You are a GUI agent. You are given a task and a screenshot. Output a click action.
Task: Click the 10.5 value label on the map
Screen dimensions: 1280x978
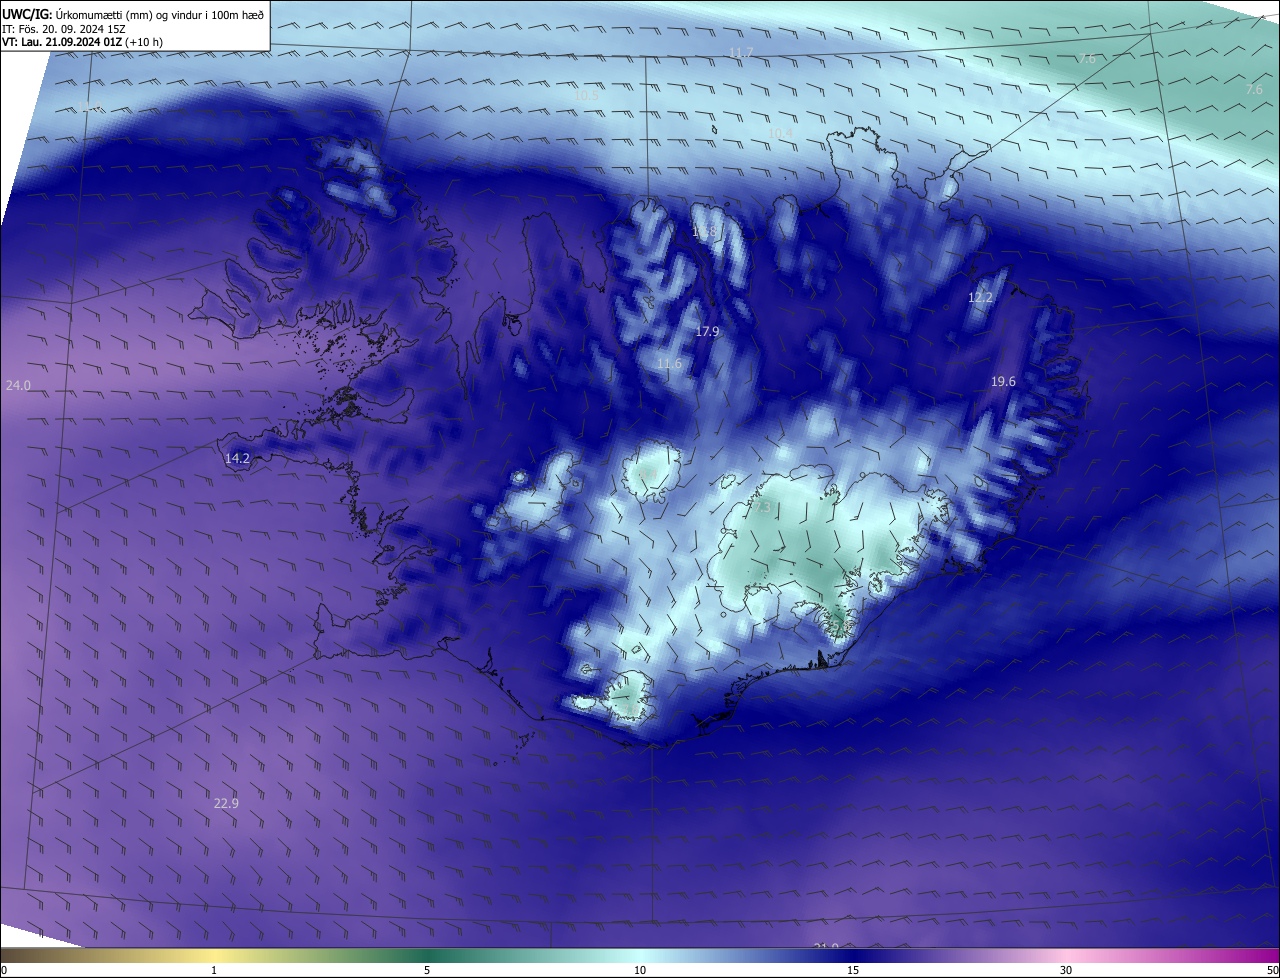(x=586, y=95)
